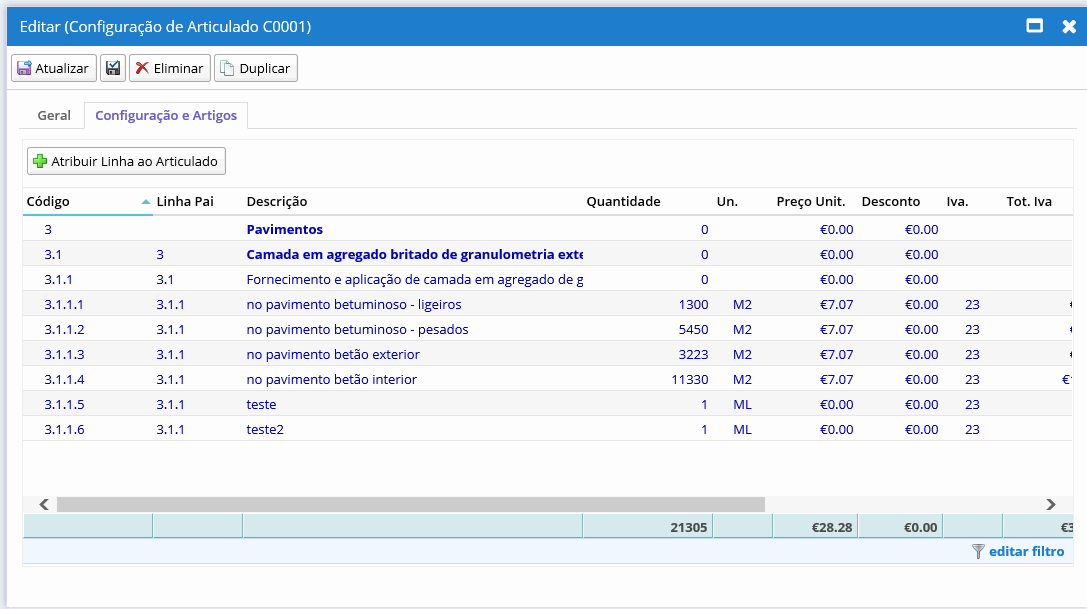Sort by the Descrição column header
Viewport: 1087px width, 609px height.
click(x=280, y=201)
